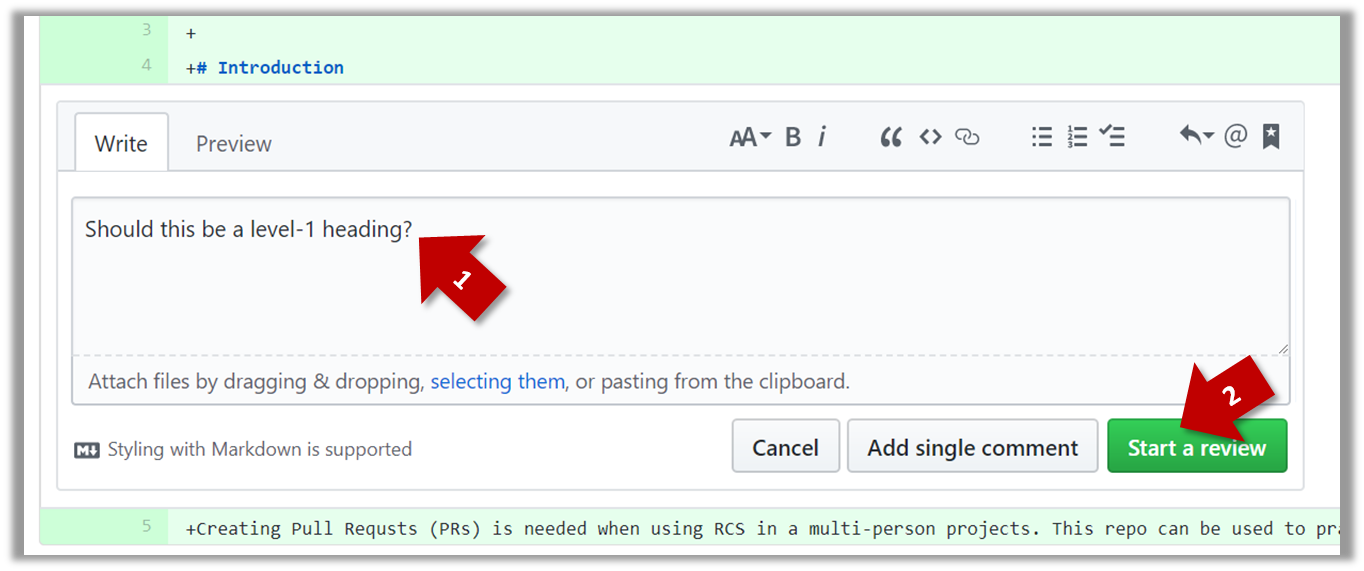Viewport: 1364px width, 571px height.
Task: Switch to the Preview tab
Action: [233, 144]
